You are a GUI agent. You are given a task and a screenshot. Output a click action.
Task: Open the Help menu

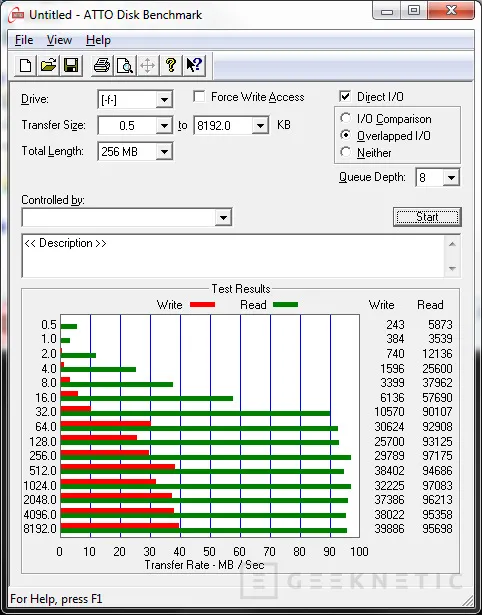point(98,40)
